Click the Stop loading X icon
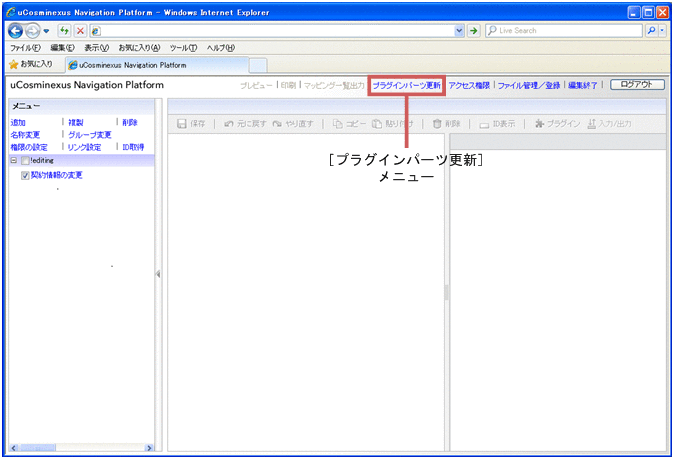676x460 pixels. pos(80,31)
